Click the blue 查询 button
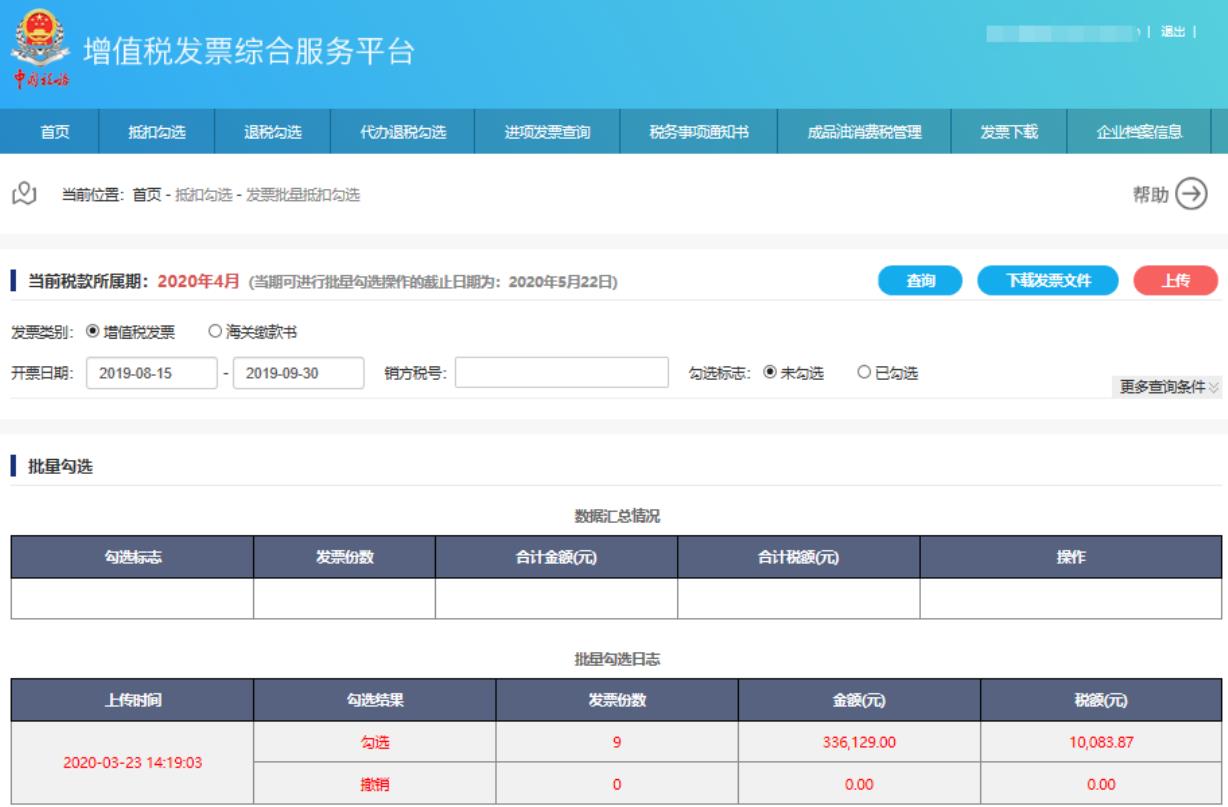Image resolution: width=1228 pixels, height=807 pixels. point(920,282)
